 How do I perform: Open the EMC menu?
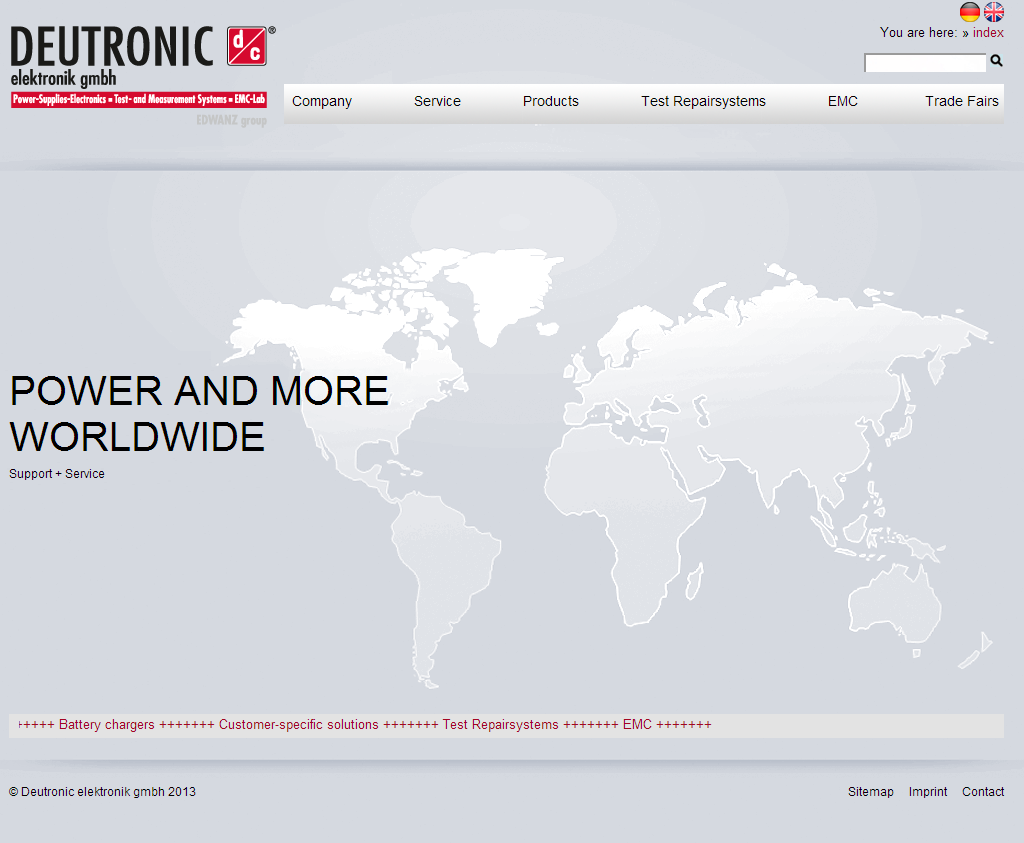point(842,101)
